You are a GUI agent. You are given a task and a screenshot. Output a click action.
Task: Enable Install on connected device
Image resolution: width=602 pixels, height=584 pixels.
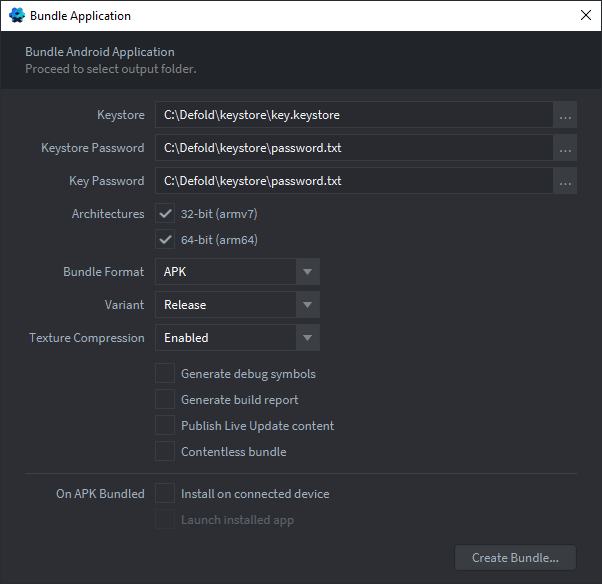point(165,493)
